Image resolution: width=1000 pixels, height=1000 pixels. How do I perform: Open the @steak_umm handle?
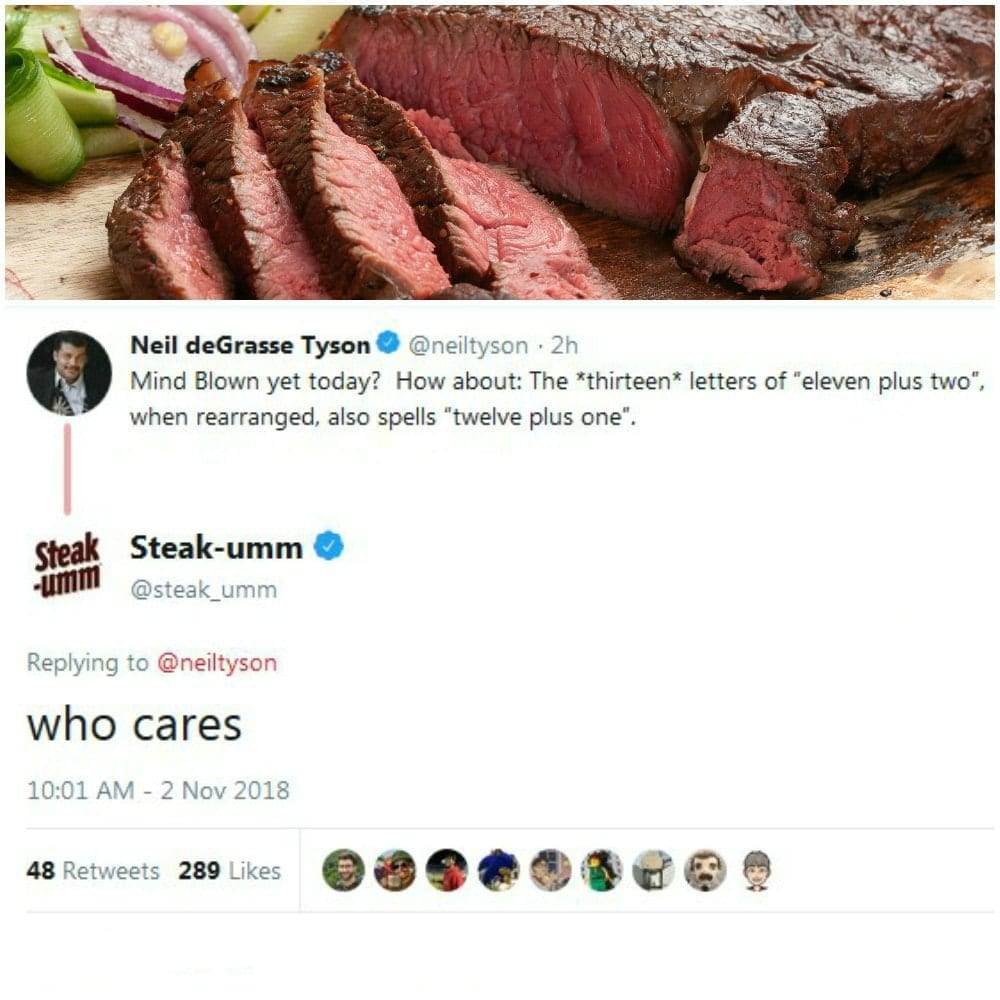203,589
